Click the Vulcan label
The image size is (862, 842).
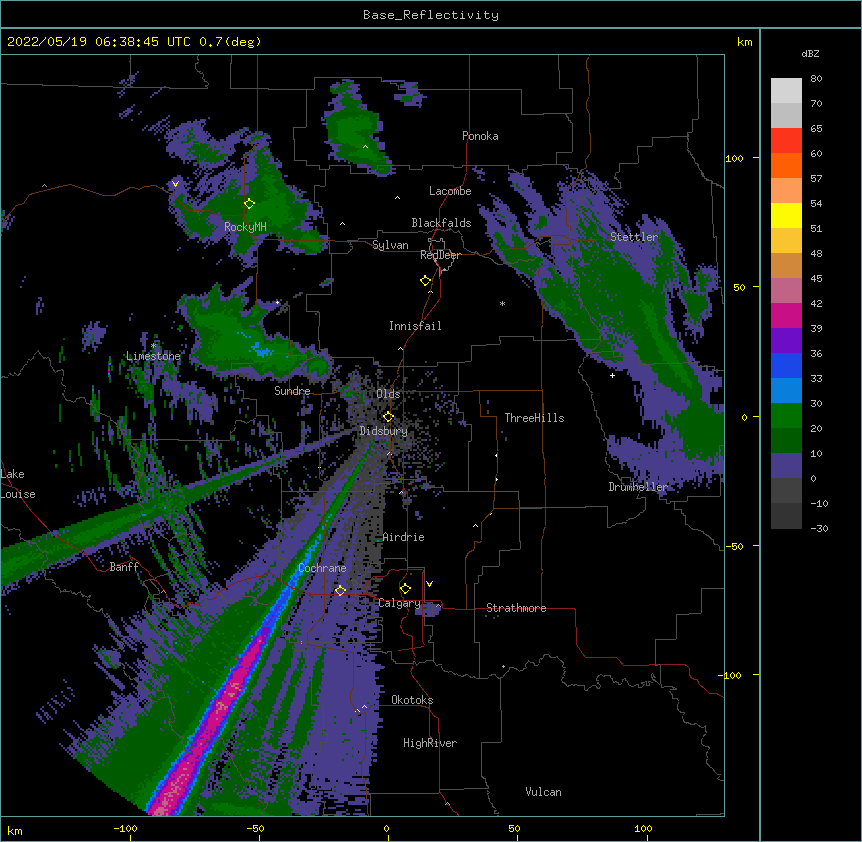coord(543,792)
